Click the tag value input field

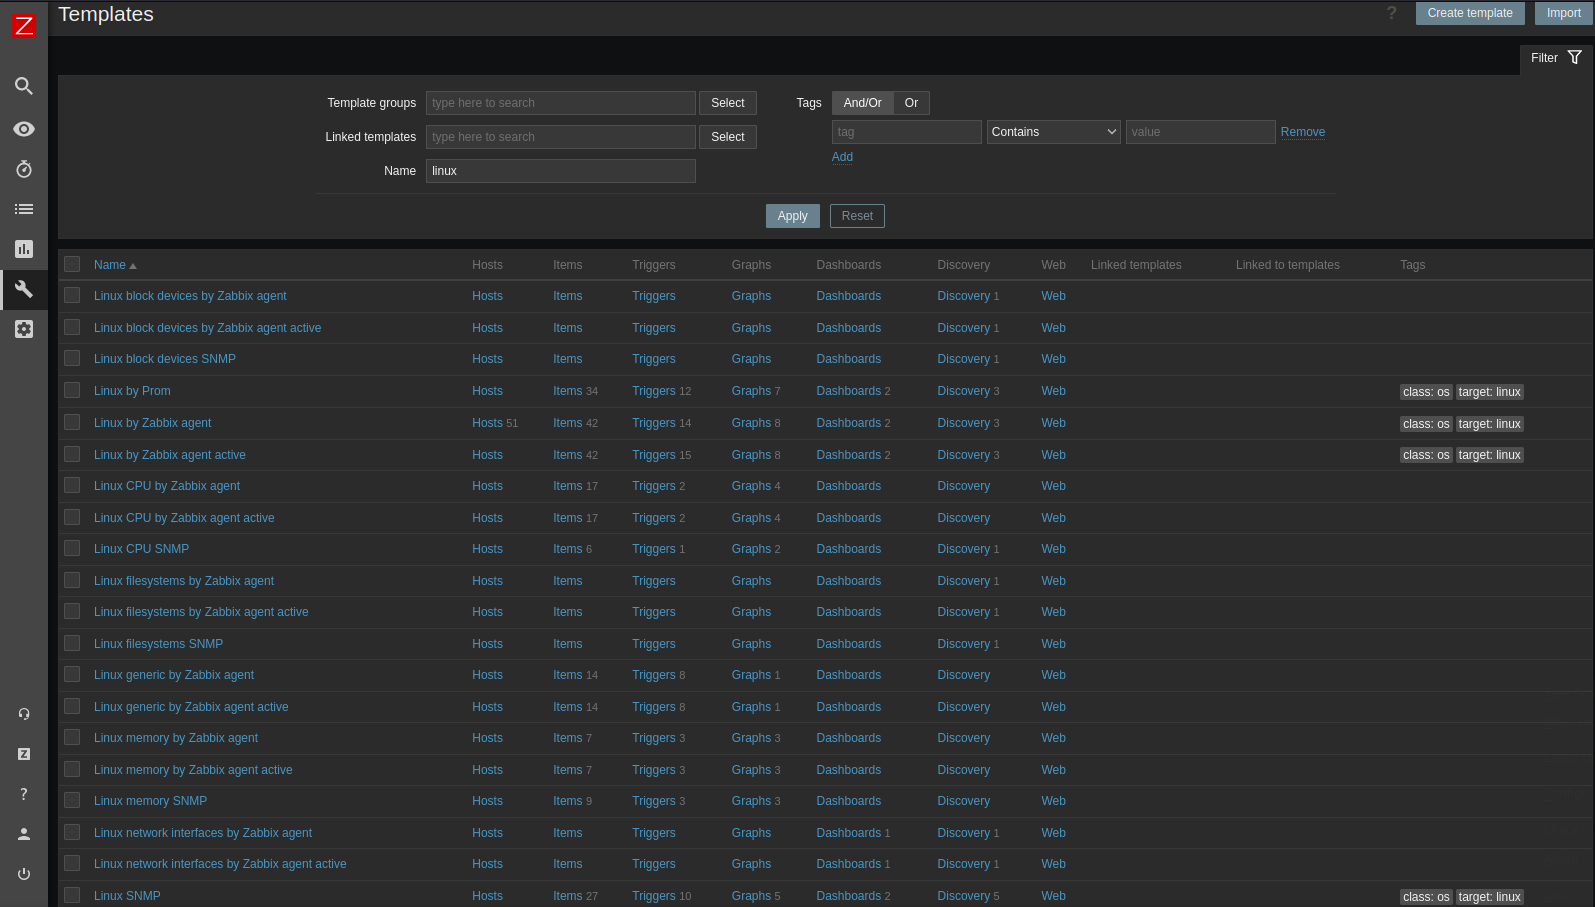(1201, 132)
